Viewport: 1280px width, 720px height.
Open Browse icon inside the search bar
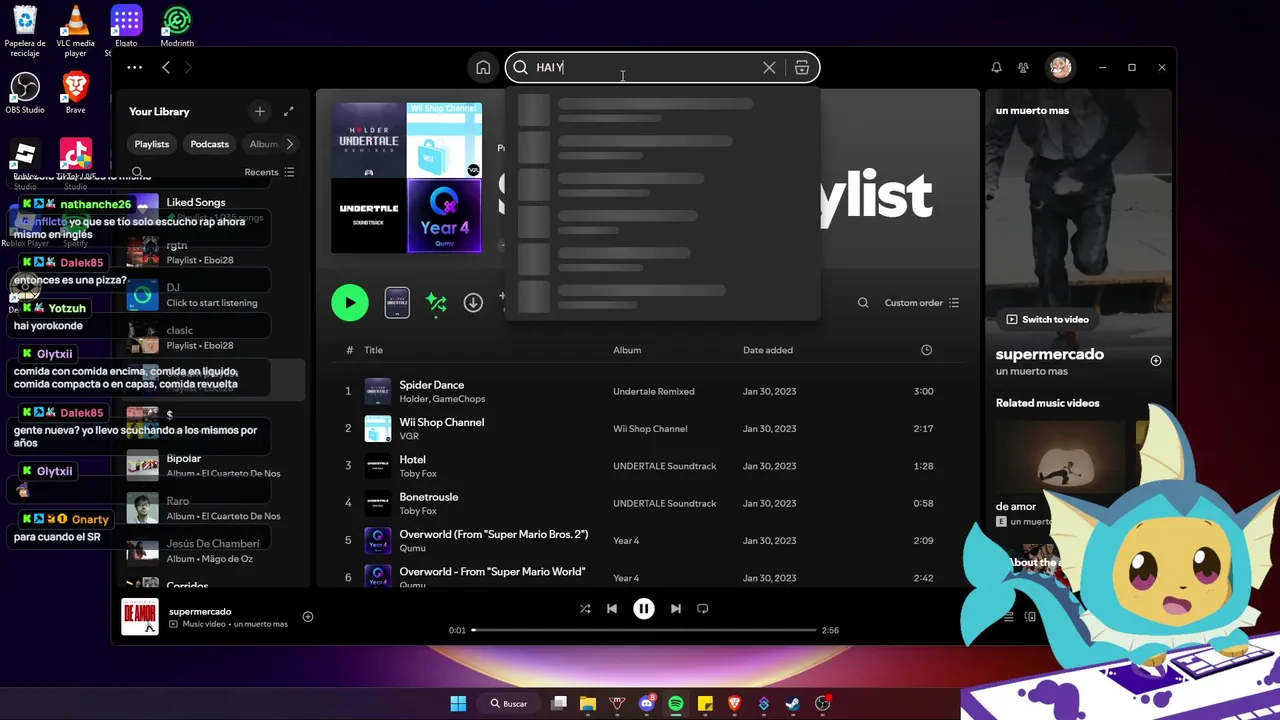(x=802, y=67)
